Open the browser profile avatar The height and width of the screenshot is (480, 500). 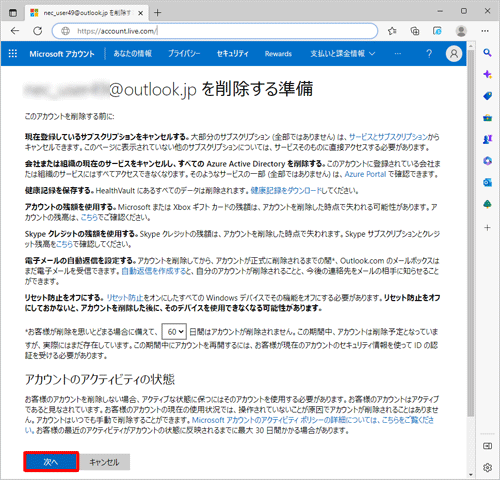461,31
